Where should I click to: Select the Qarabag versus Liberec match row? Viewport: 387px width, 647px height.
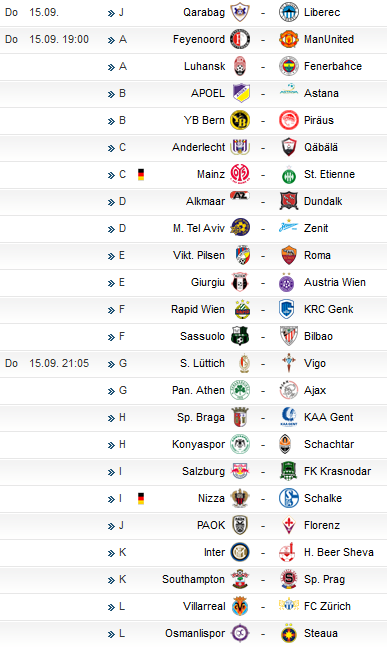pyautogui.click(x=194, y=12)
